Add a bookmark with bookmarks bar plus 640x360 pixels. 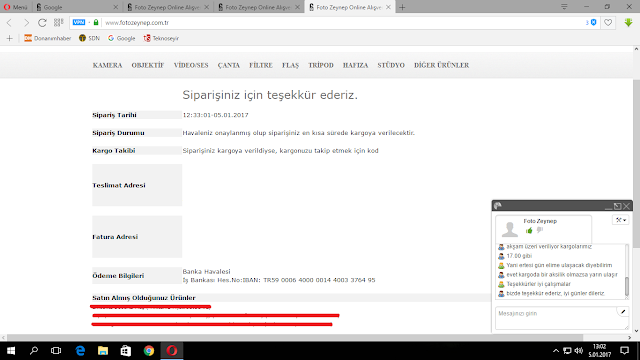[9, 38]
